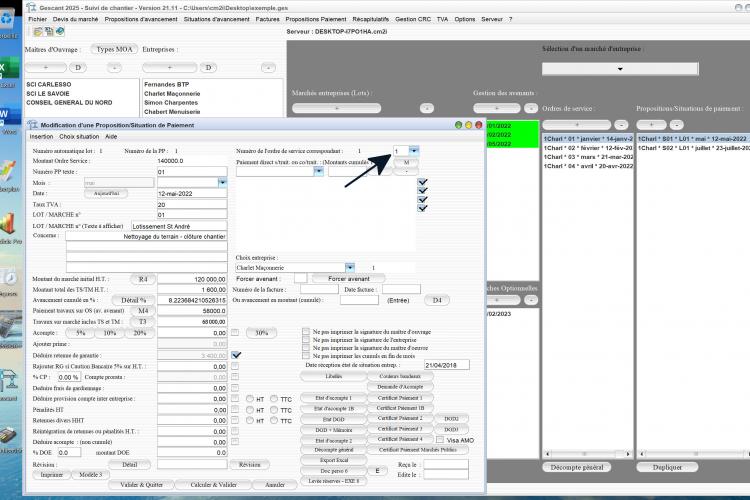Open the Gestion CRC menu

tap(413, 19)
